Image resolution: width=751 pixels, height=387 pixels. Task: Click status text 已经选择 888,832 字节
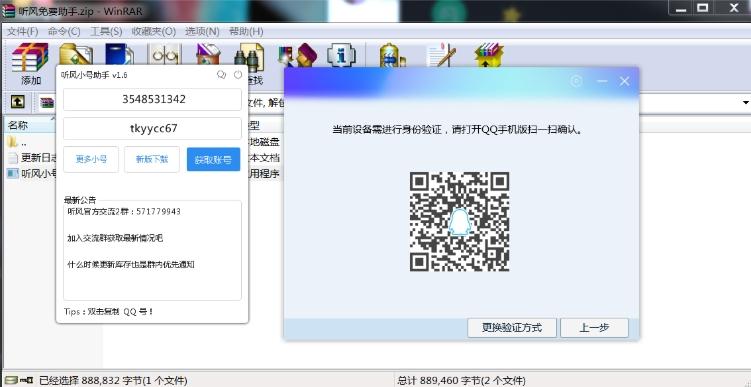click(x=113, y=381)
